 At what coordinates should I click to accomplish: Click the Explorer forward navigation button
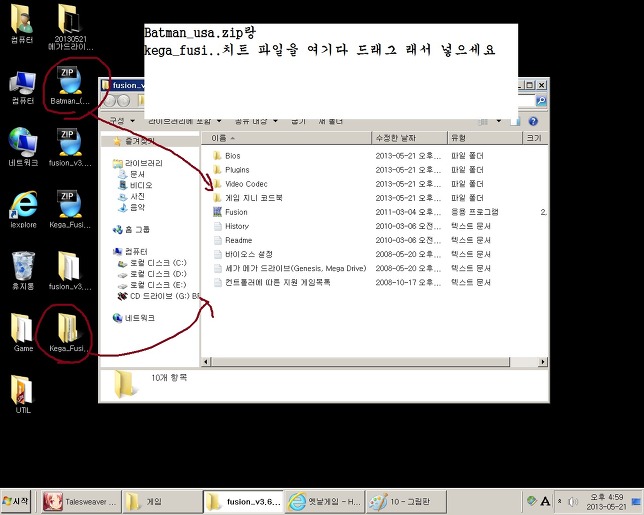(x=124, y=101)
